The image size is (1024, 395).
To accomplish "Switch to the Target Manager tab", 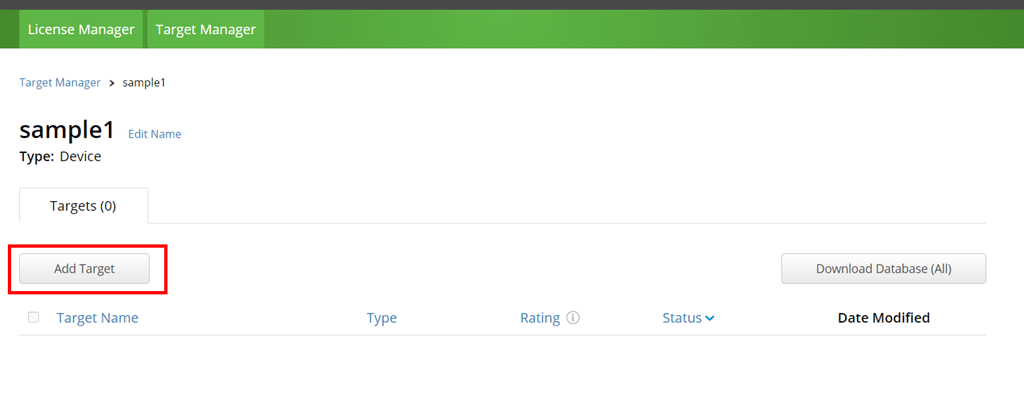I will [x=206, y=29].
